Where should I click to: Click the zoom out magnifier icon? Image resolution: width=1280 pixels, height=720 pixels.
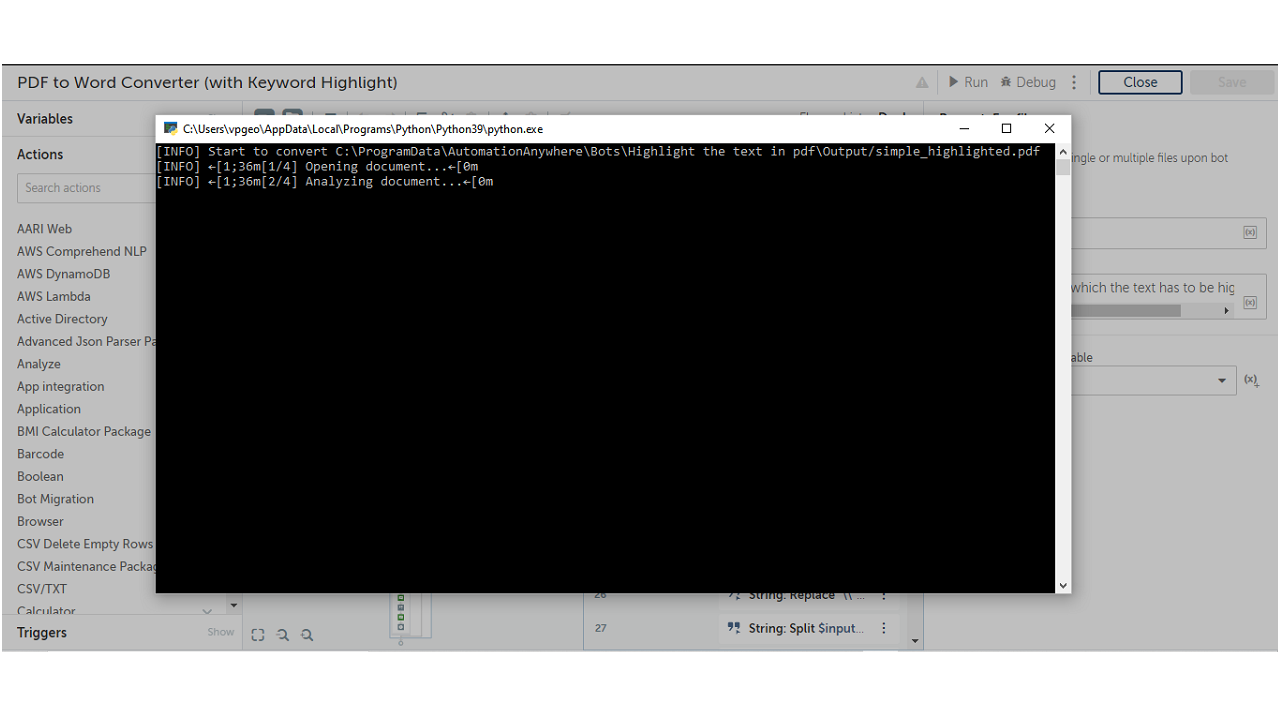pos(283,635)
